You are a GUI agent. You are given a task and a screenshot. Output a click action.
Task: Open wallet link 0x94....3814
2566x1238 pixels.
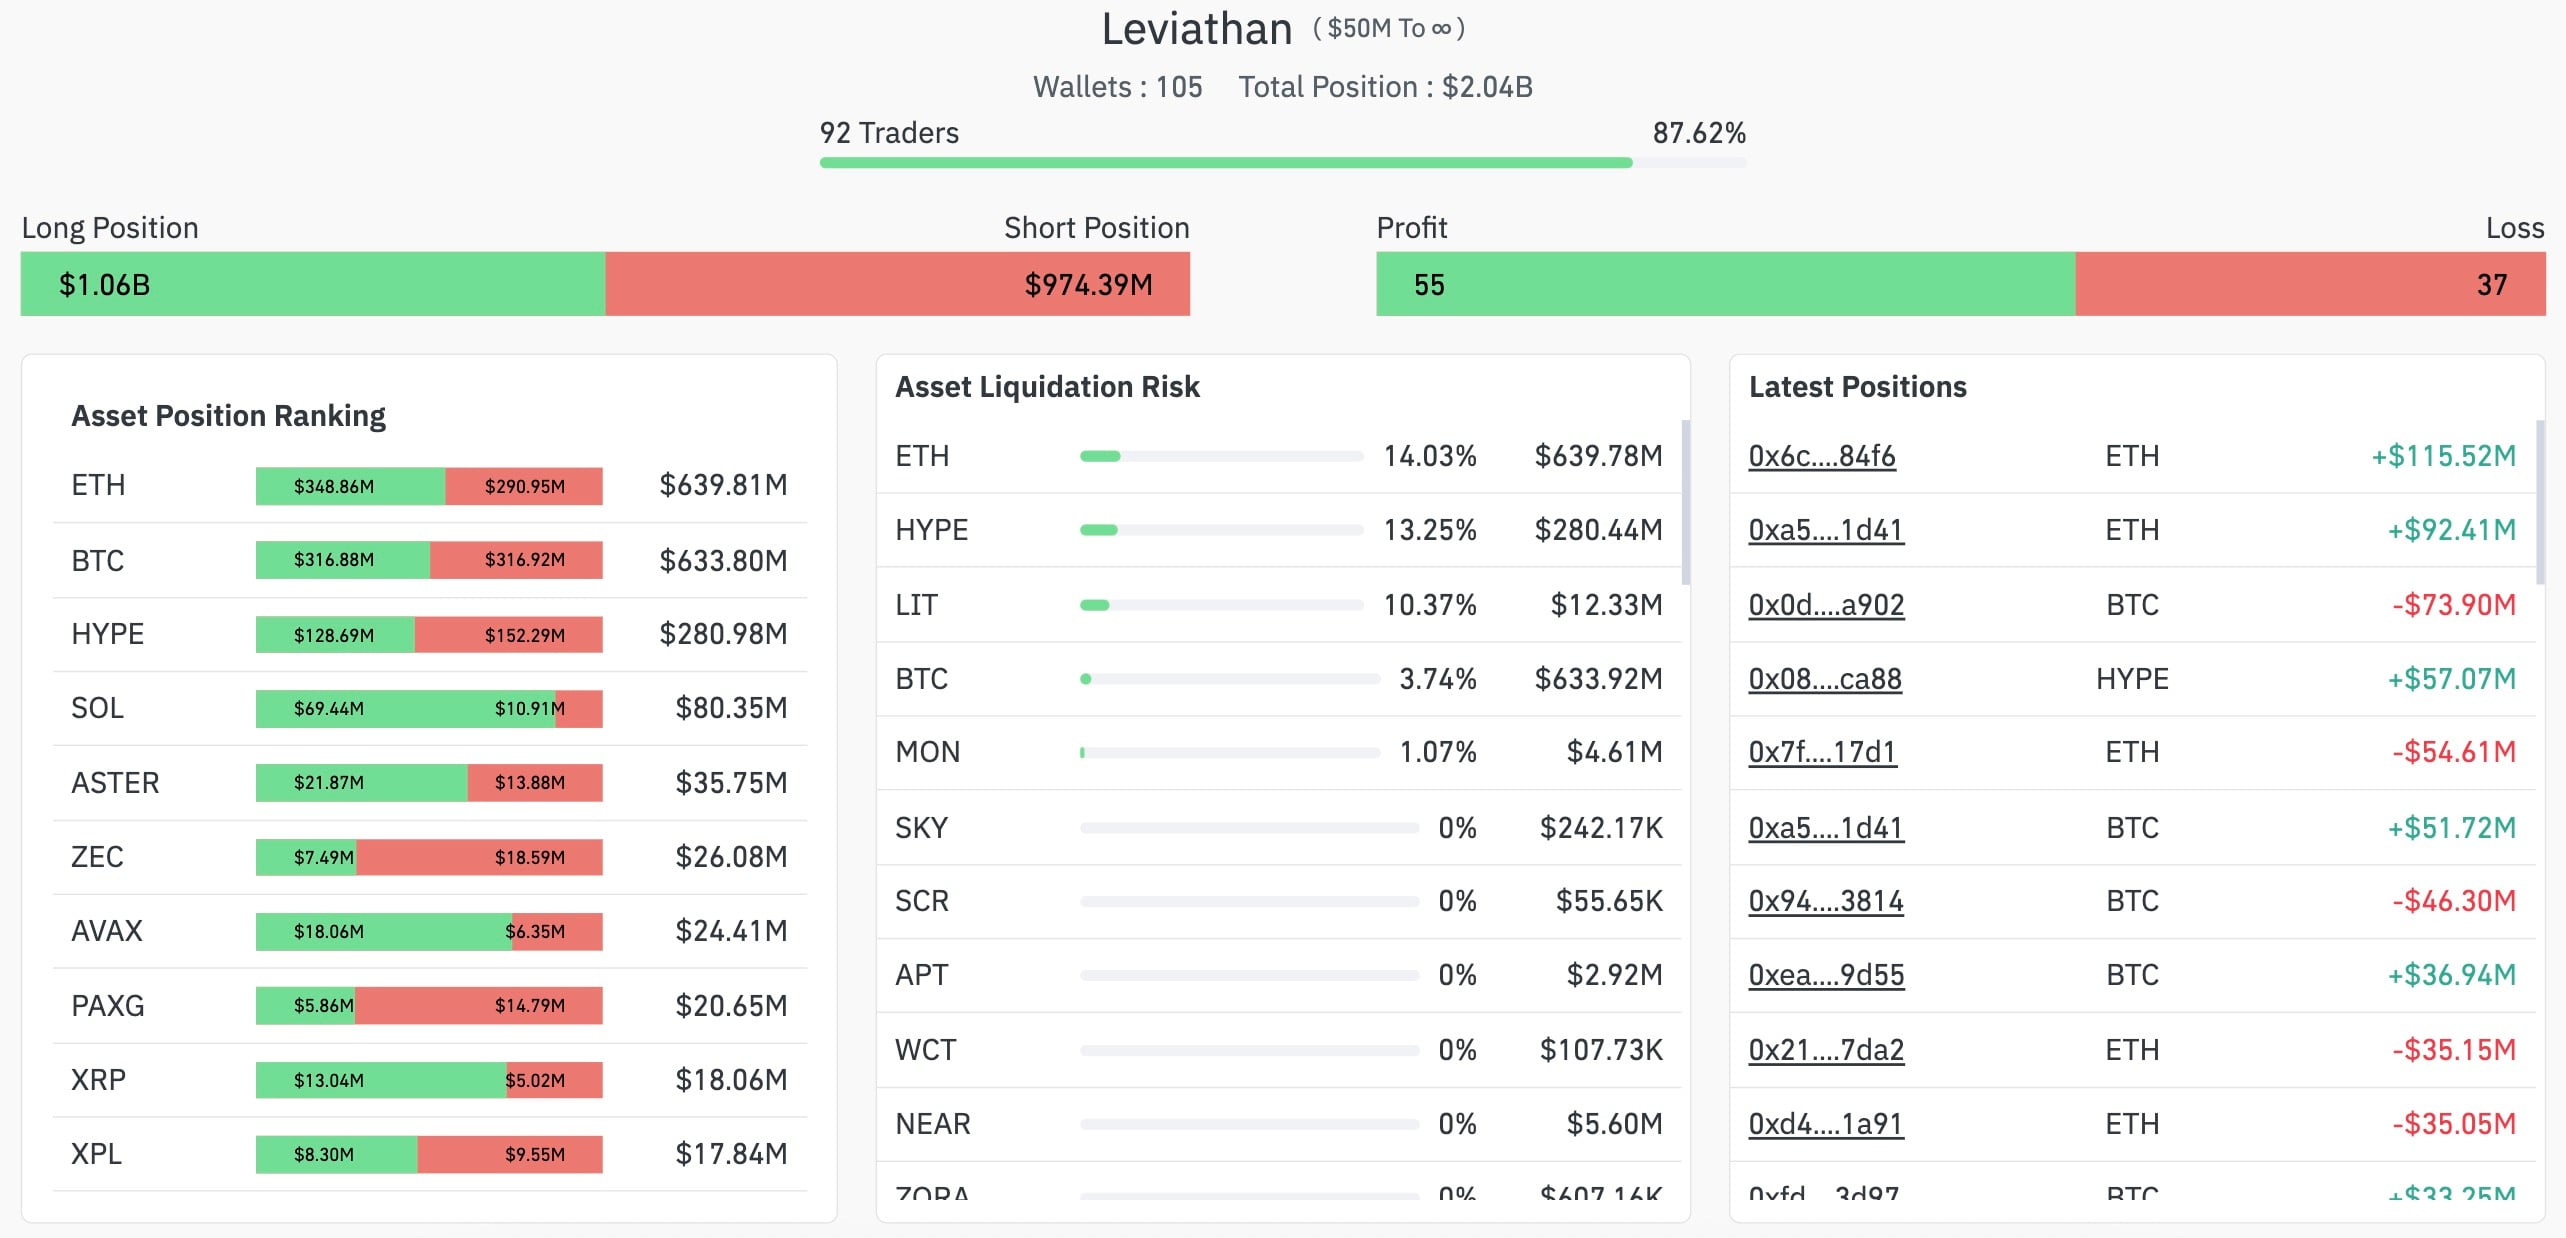[1825, 901]
